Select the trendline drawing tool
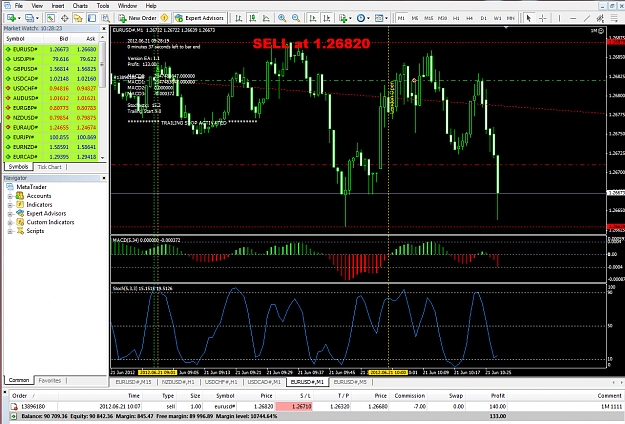 point(587,18)
